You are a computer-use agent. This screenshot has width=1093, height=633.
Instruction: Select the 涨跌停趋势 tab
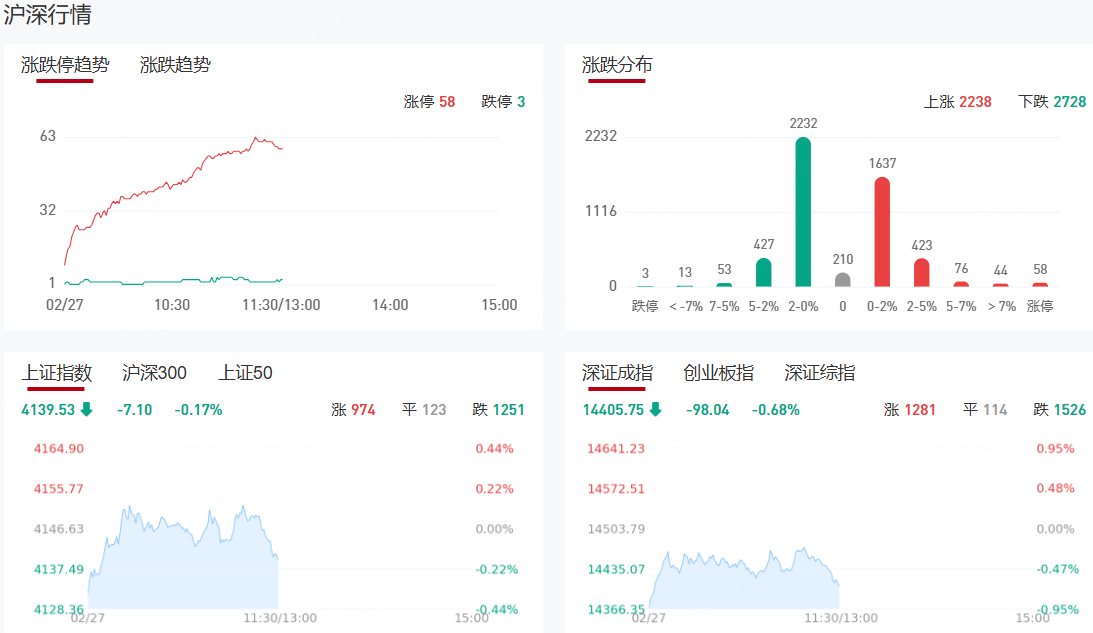click(x=65, y=65)
